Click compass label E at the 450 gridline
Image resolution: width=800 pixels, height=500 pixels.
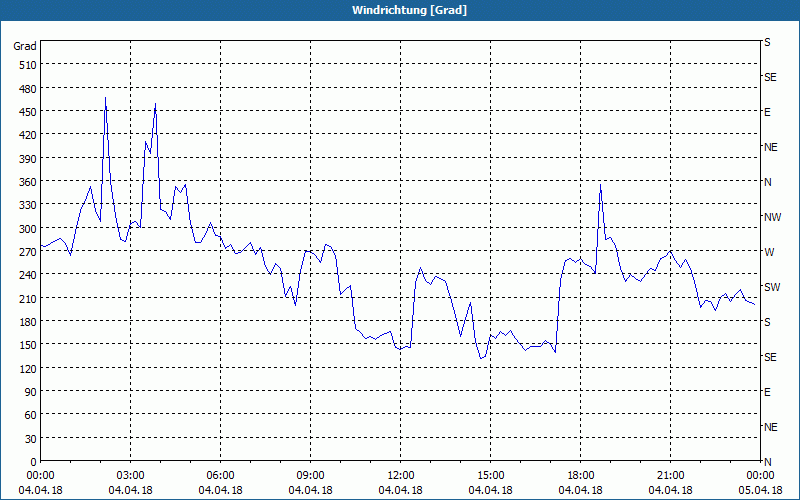(767, 112)
